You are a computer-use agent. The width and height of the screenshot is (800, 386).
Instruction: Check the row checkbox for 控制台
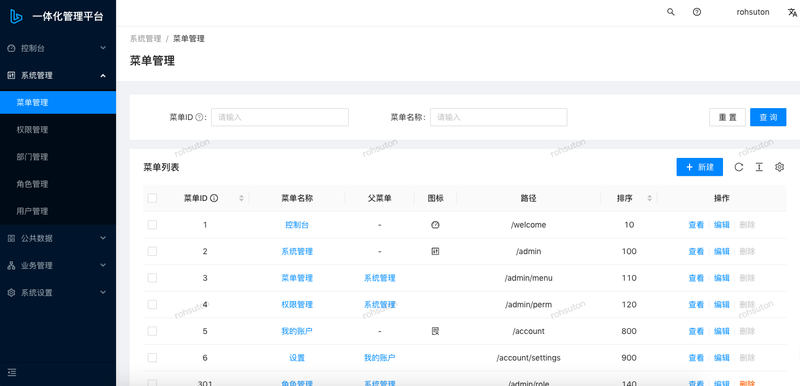(152, 224)
